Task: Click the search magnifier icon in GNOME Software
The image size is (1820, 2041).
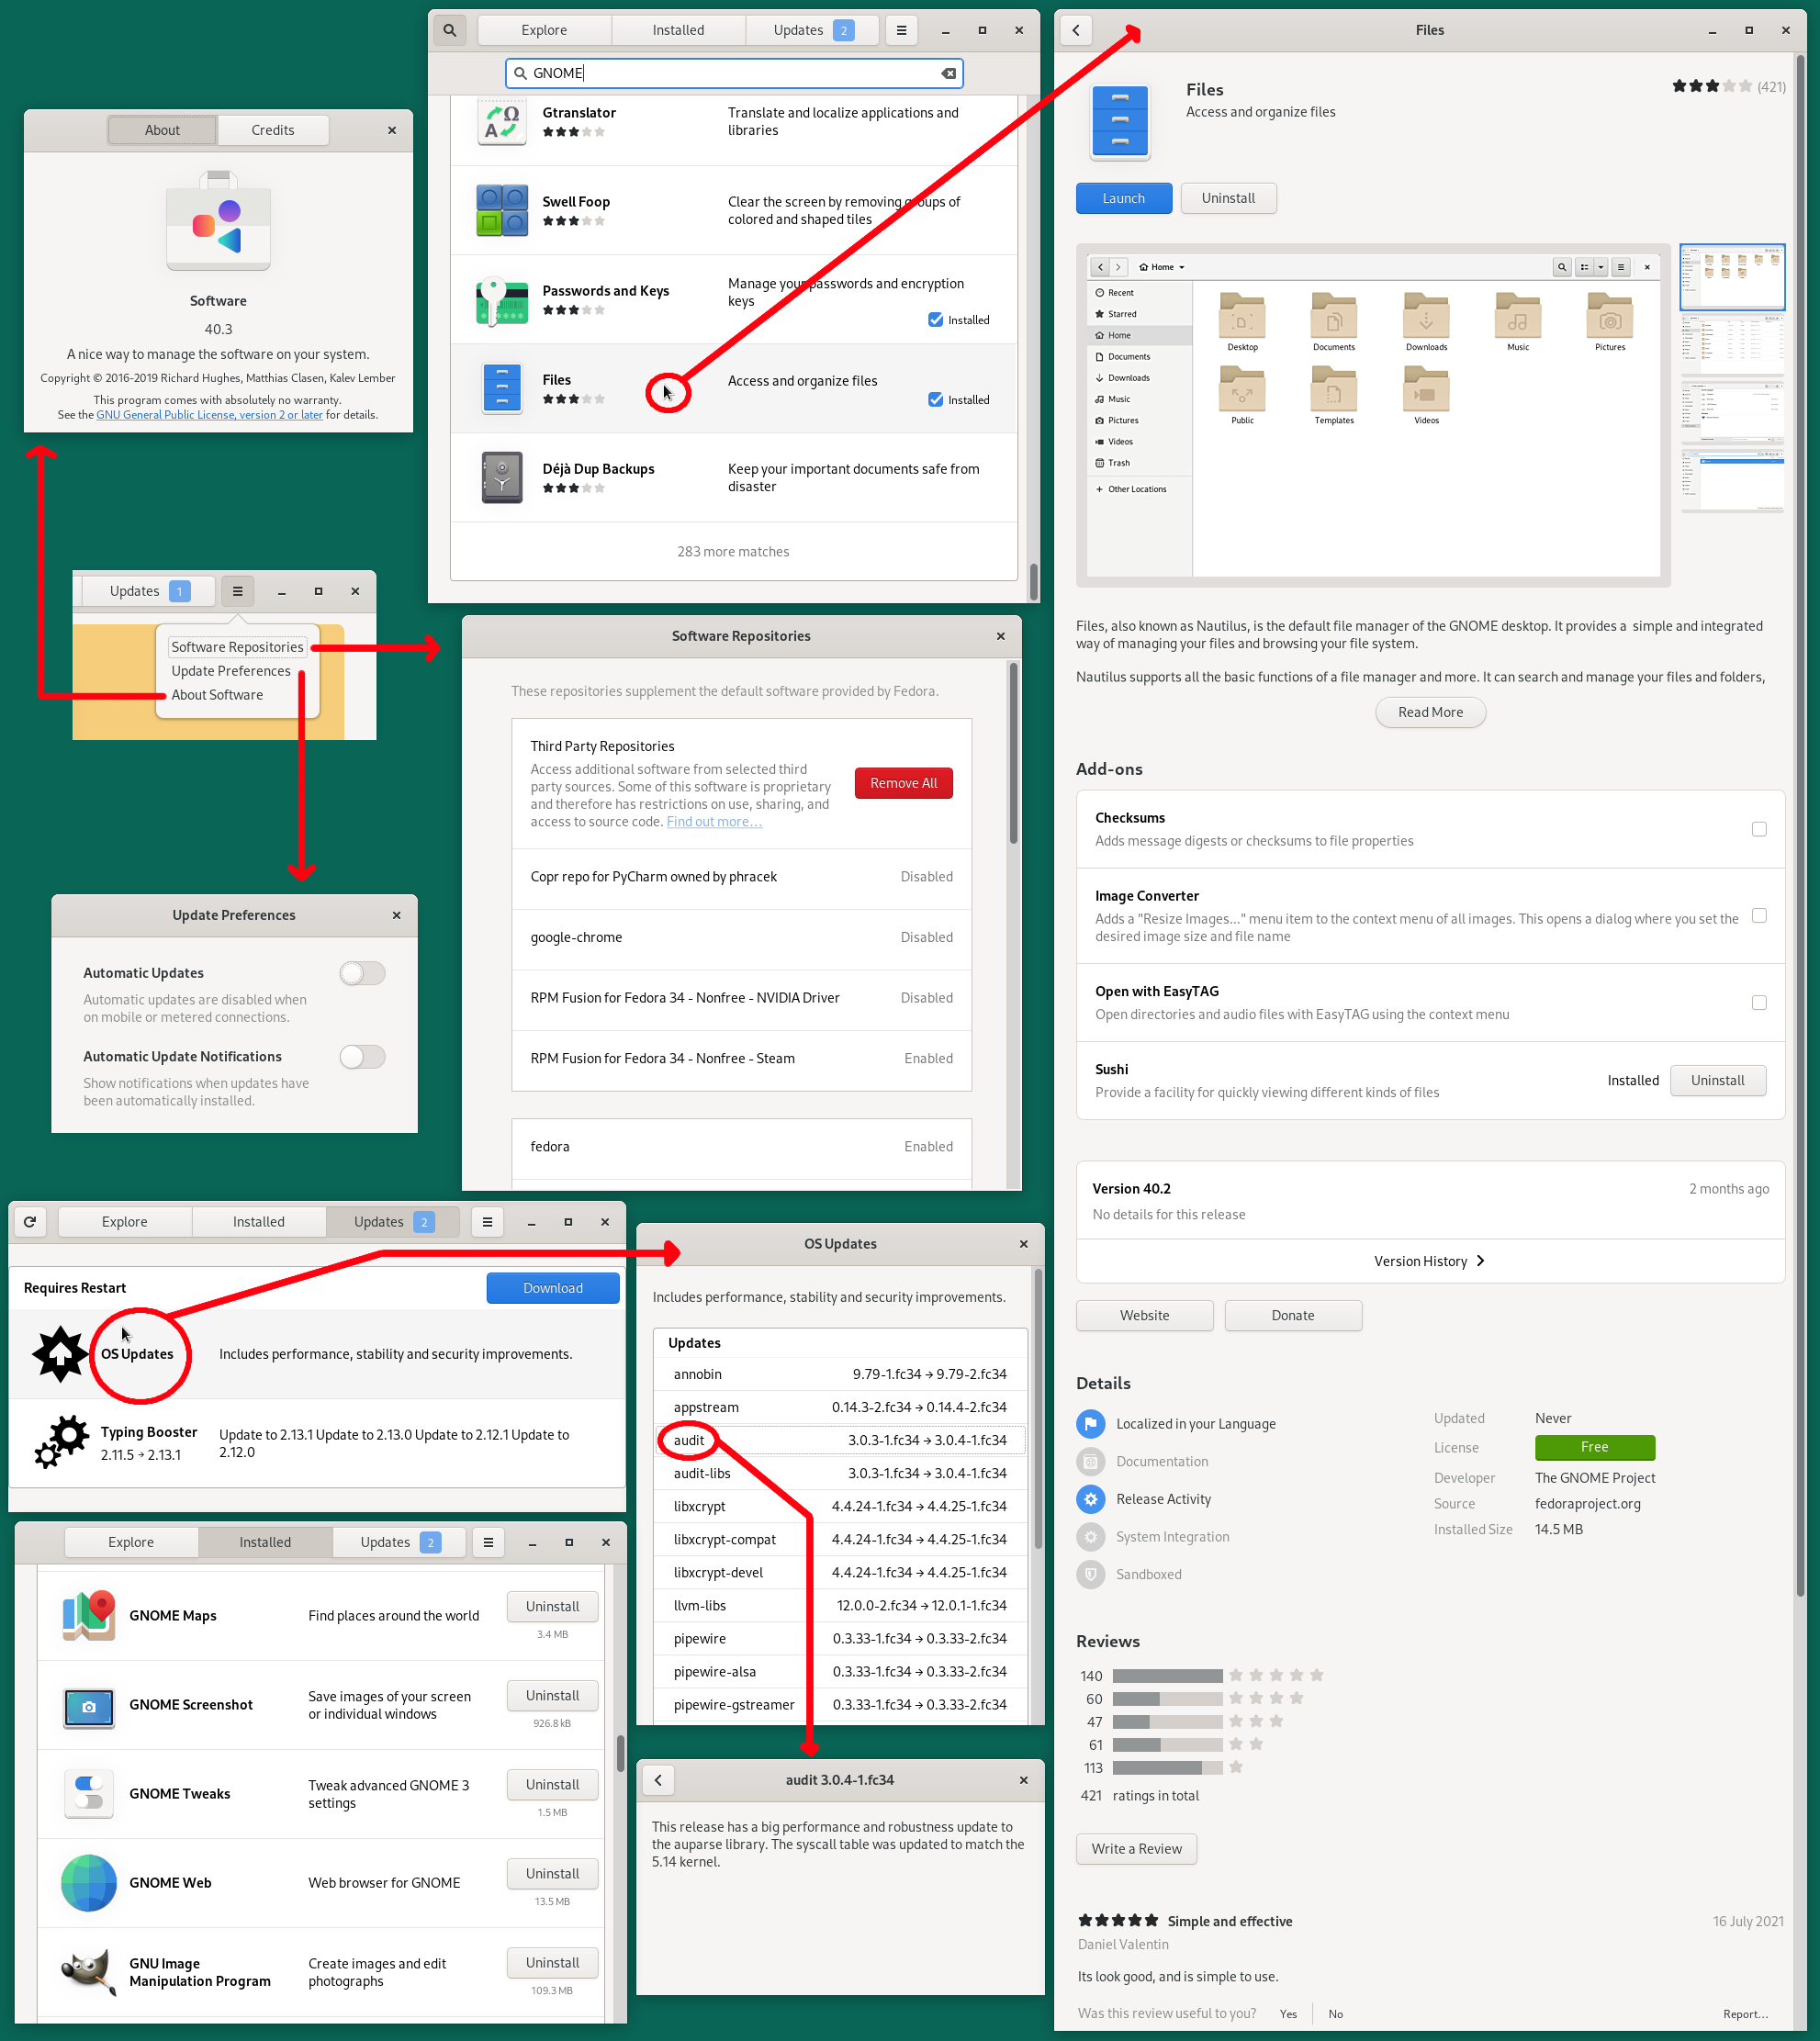Action: (x=450, y=30)
